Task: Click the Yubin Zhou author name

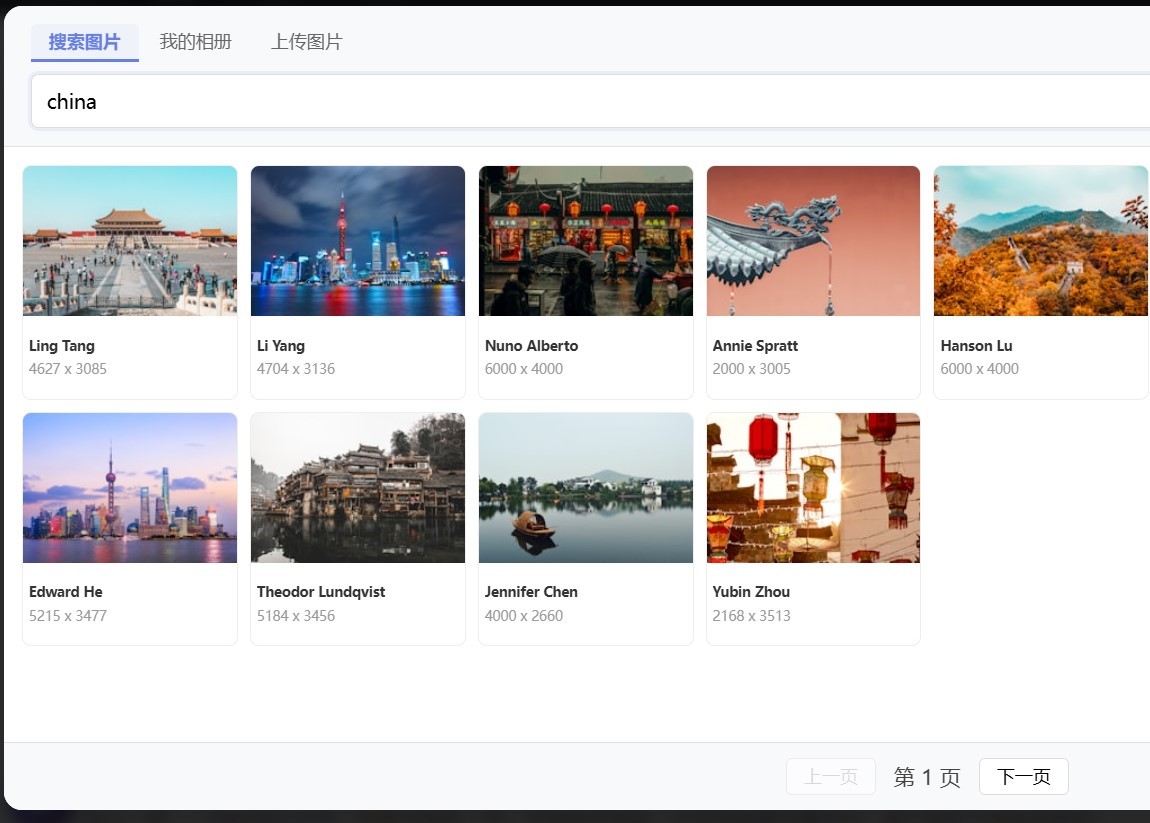Action: tap(751, 592)
